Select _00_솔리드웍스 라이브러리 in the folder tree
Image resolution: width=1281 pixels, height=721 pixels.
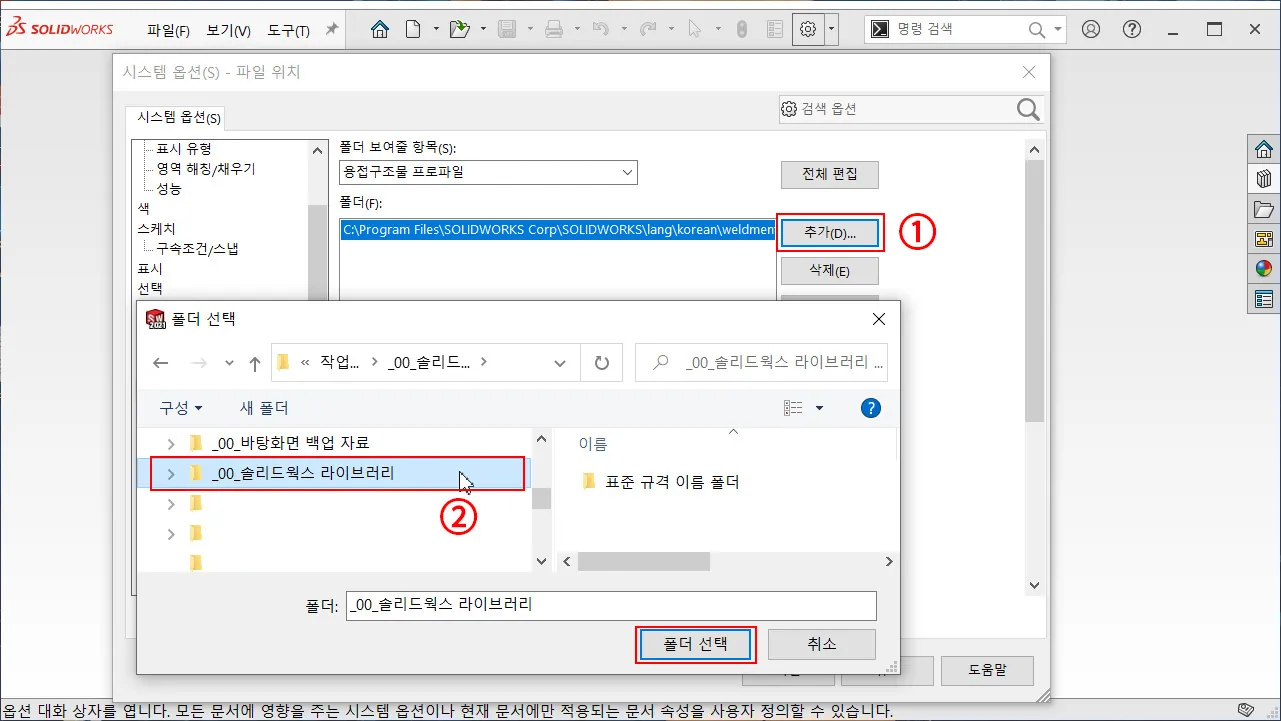click(303, 473)
